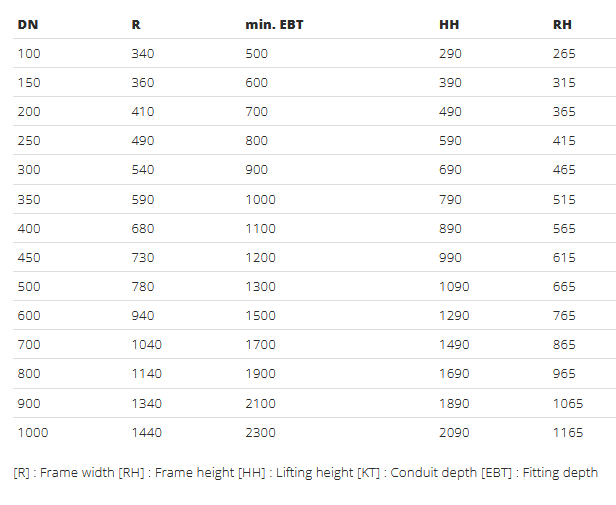616x505 pixels.
Task: Click R value 680
Action: (x=144, y=229)
